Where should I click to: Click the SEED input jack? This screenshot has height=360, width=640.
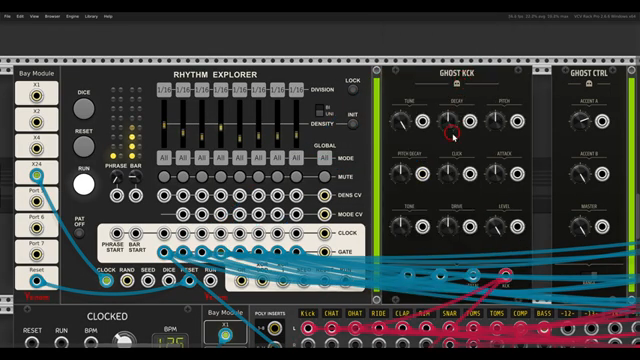click(148, 280)
